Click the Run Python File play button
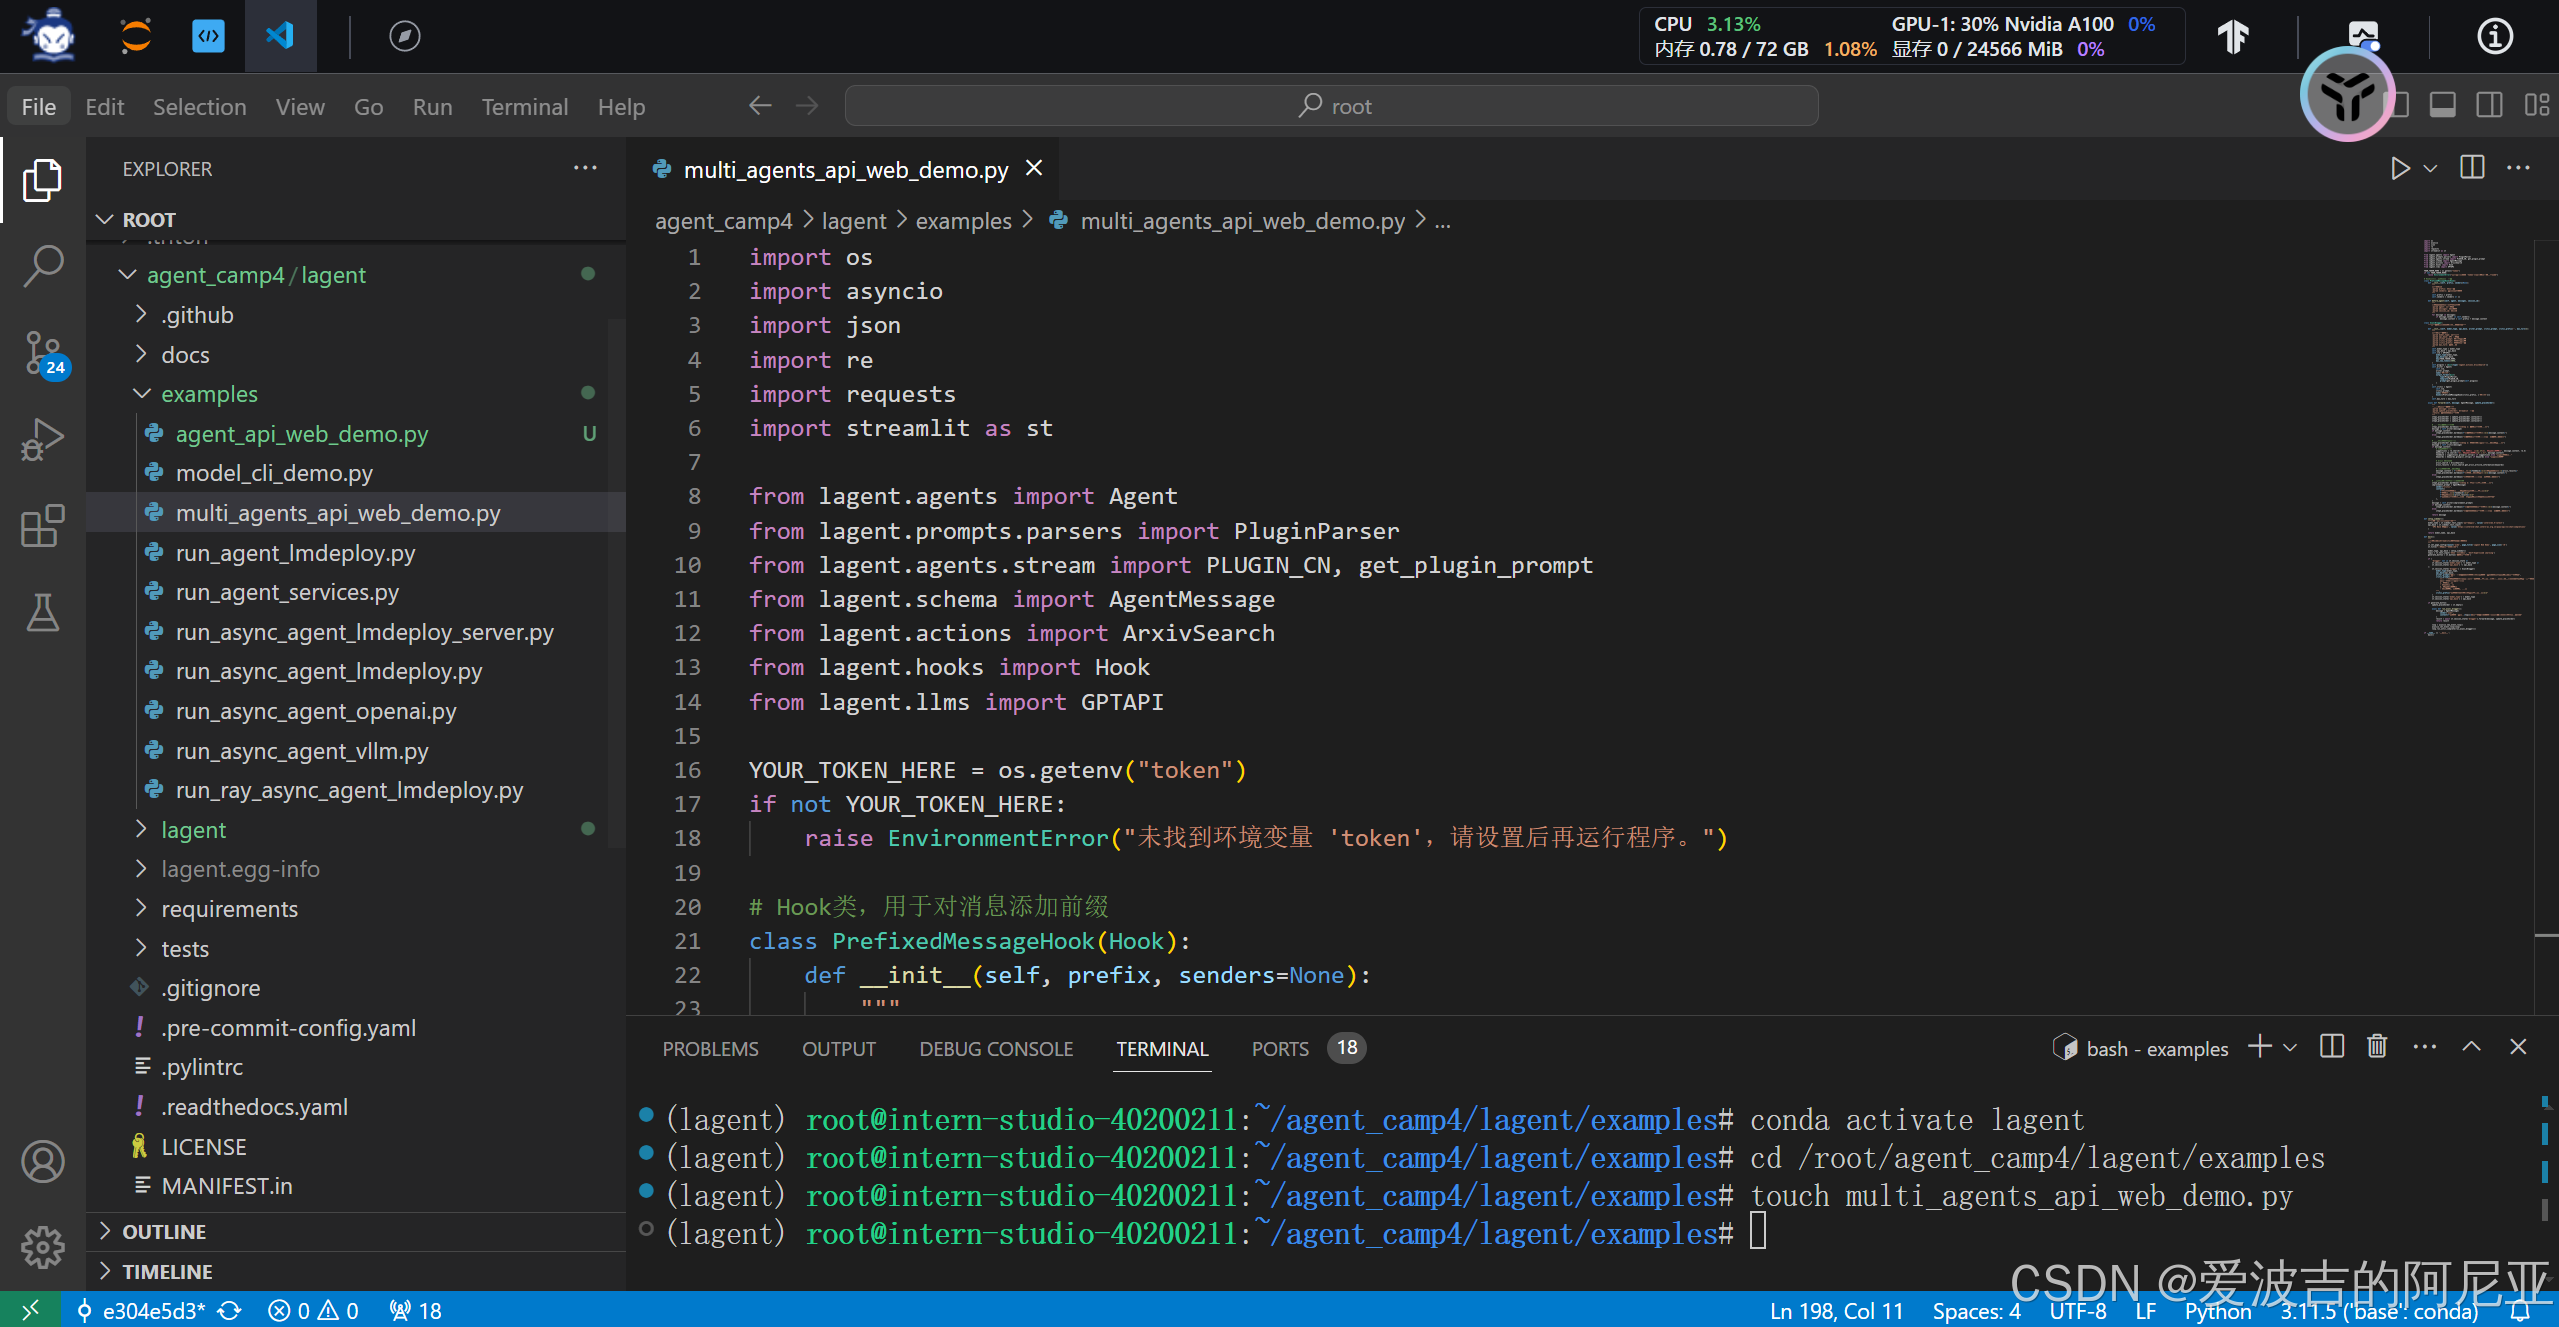 pyautogui.click(x=2399, y=168)
